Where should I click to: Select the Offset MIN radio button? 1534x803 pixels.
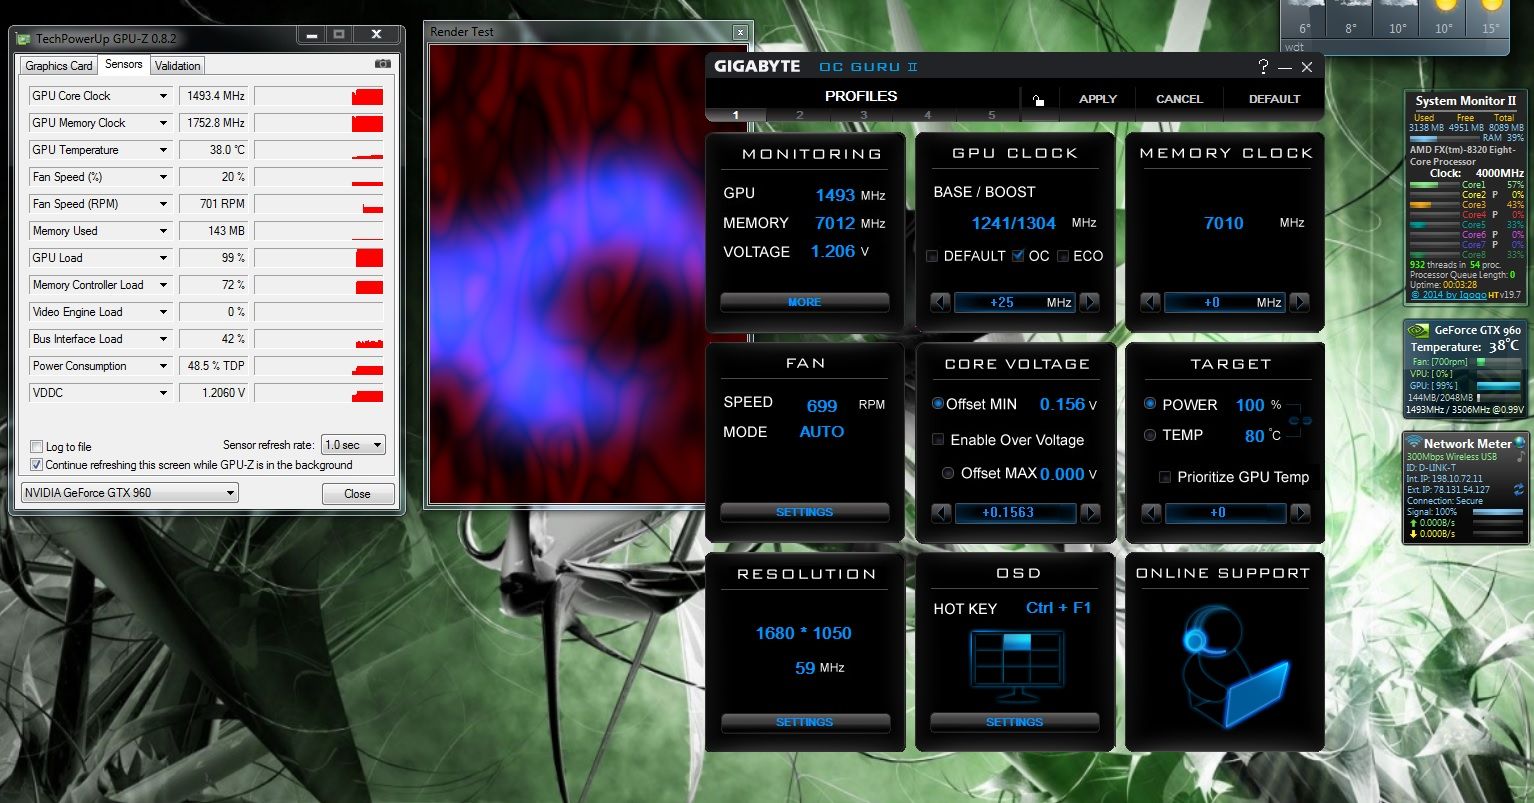(x=938, y=404)
